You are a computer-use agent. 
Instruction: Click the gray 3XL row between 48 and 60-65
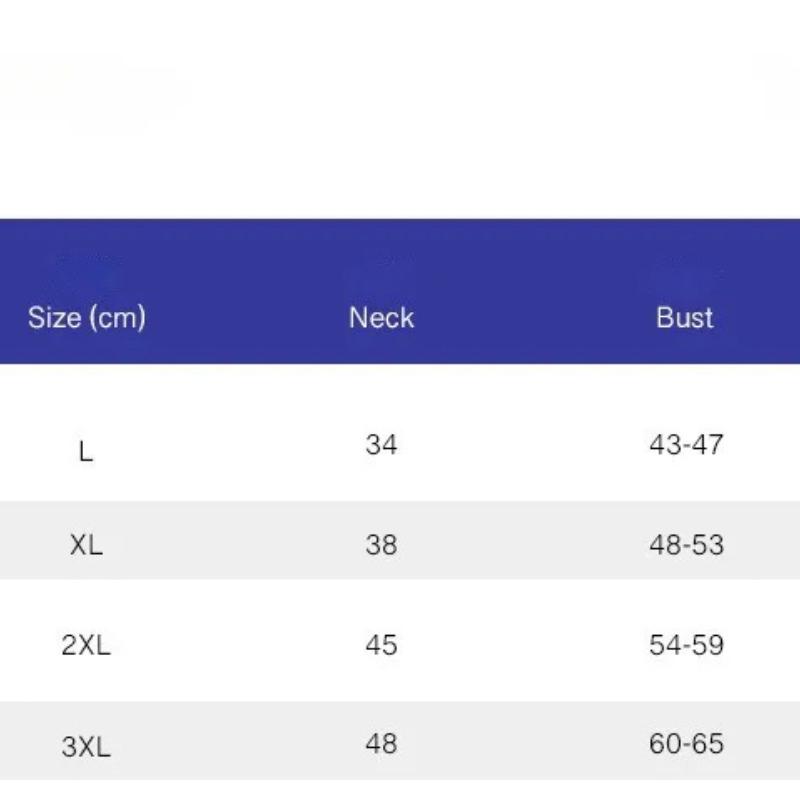click(x=530, y=742)
